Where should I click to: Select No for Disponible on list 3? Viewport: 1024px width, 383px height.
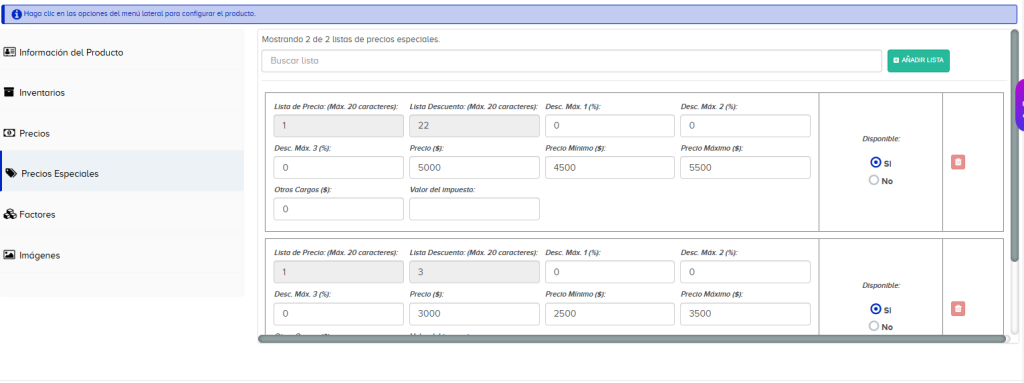874,326
